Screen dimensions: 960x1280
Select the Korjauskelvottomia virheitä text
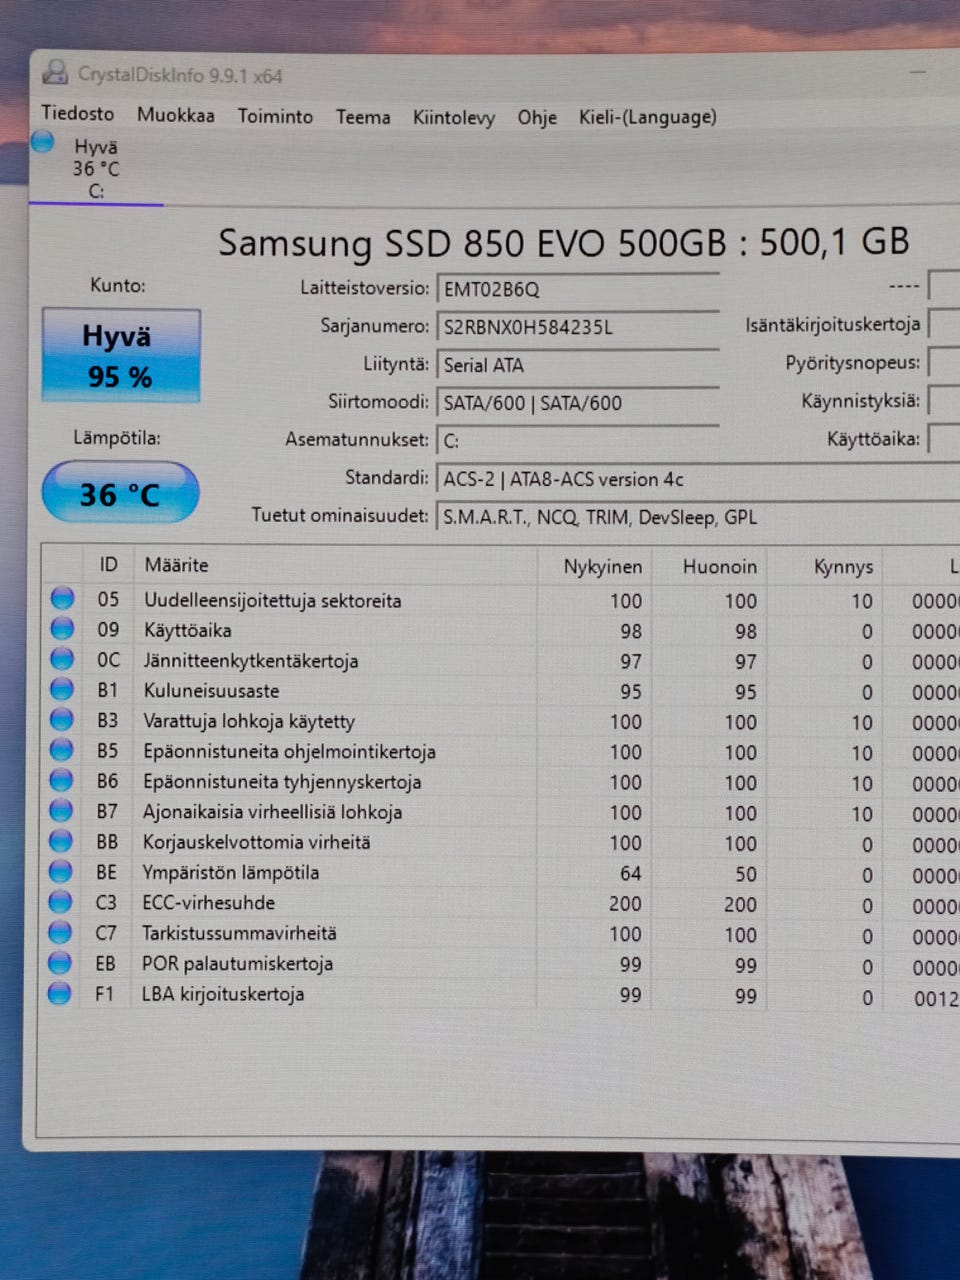coord(256,842)
